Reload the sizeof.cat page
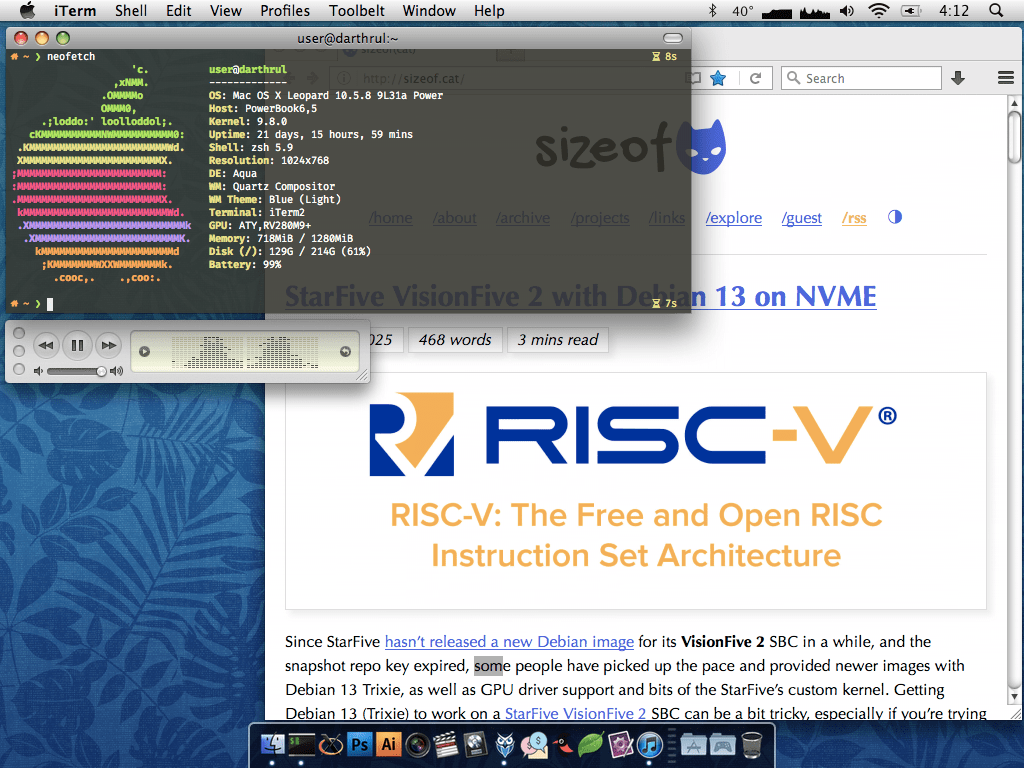Viewport: 1024px width, 768px height. point(755,78)
